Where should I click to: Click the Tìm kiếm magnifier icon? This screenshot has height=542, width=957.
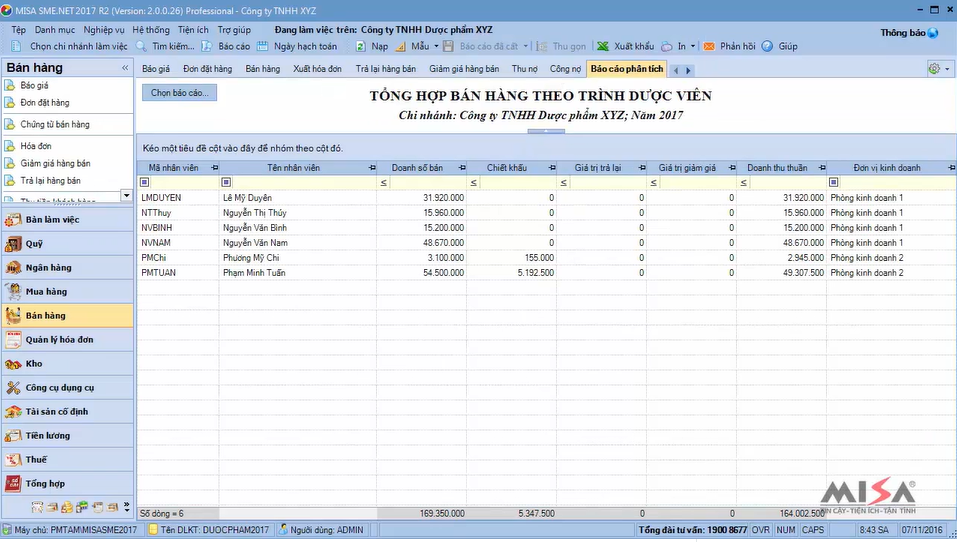141,46
